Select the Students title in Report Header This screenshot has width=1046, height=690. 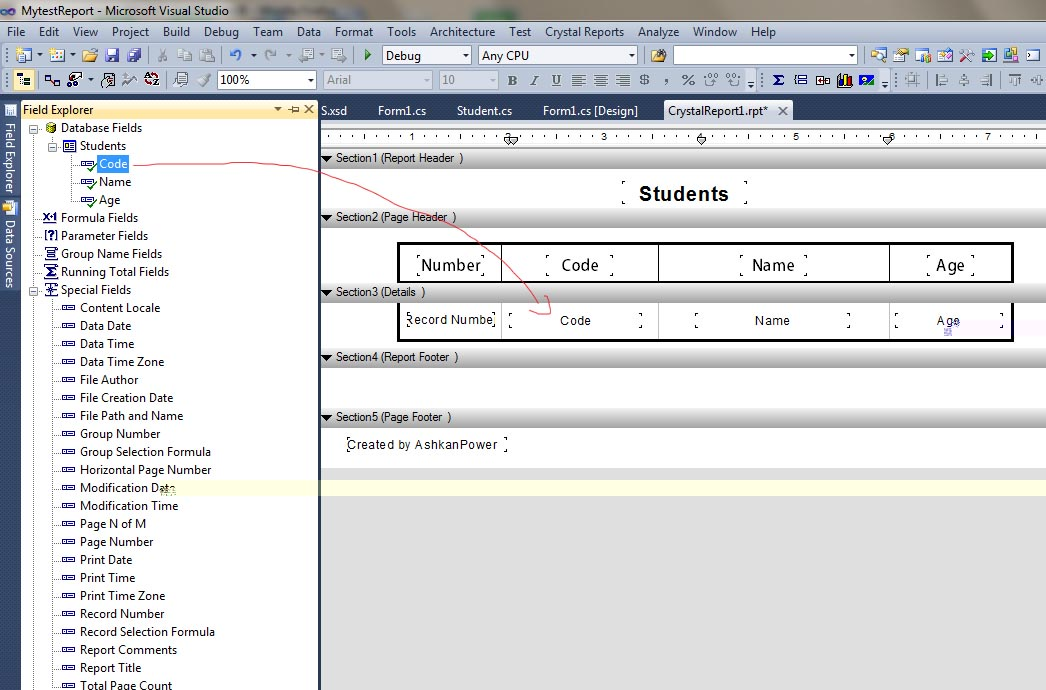click(684, 194)
